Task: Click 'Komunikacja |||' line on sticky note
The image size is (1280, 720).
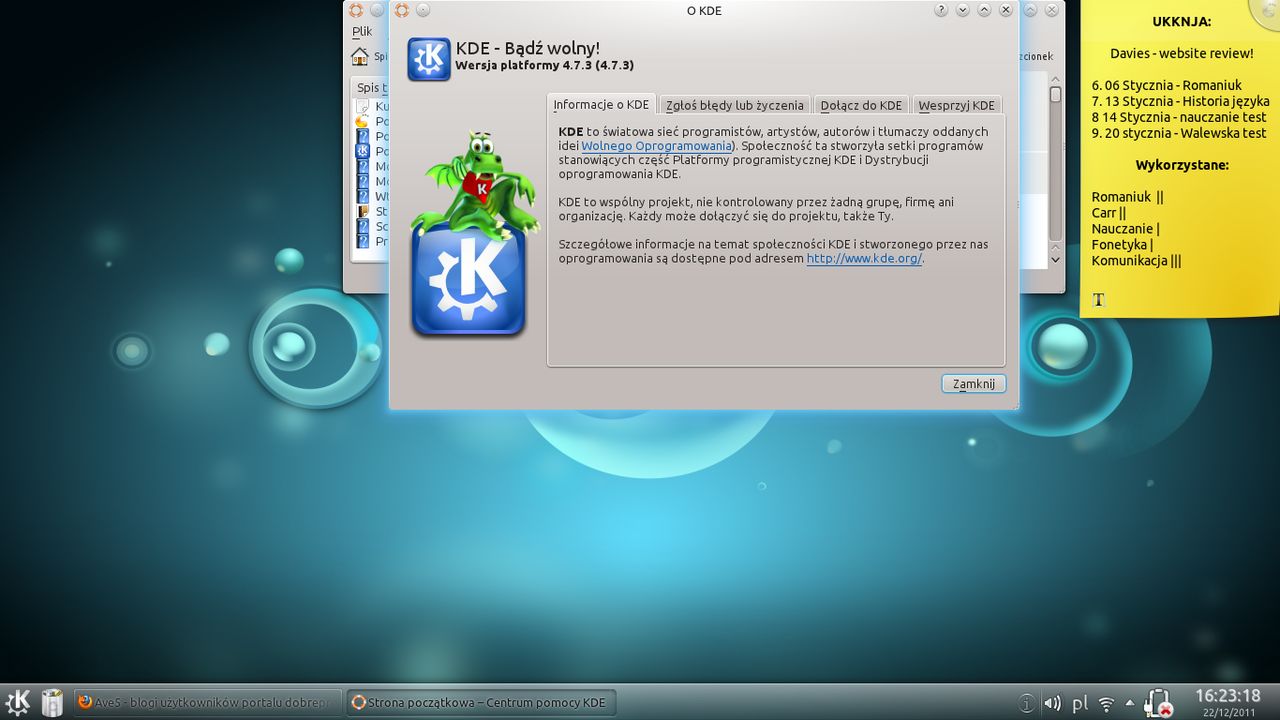Action: (x=1136, y=261)
